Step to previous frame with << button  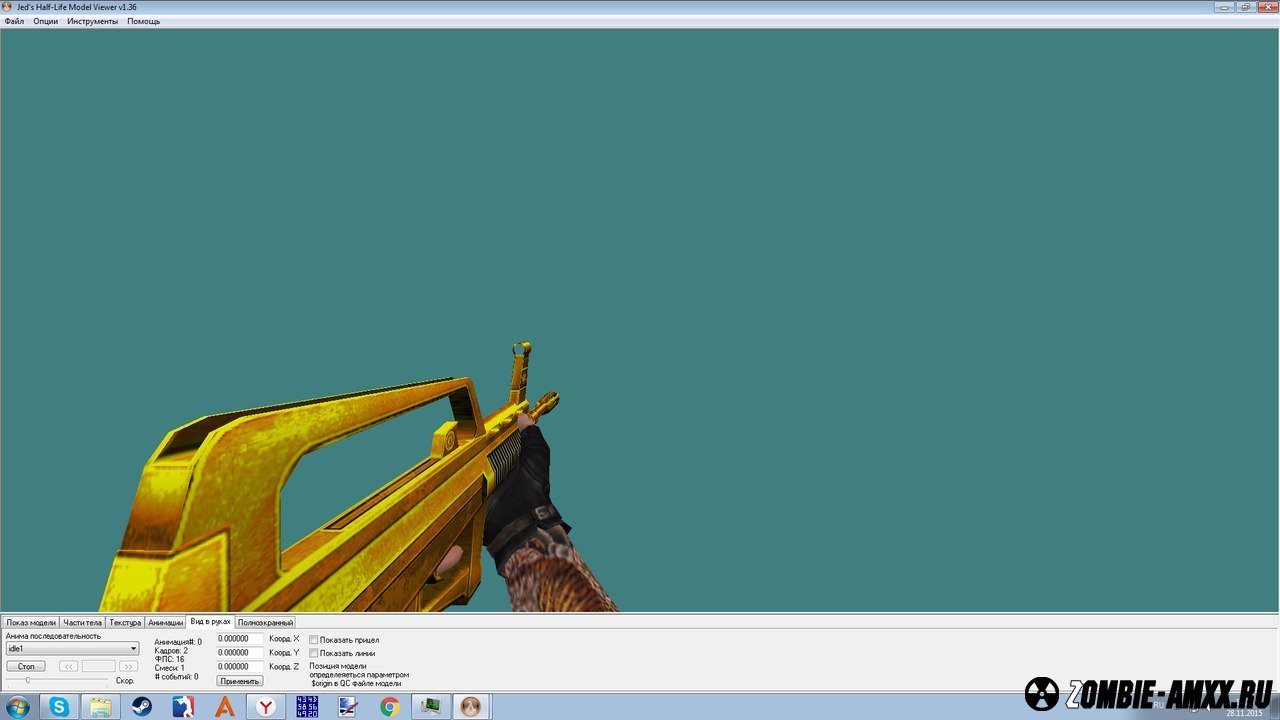[68, 666]
